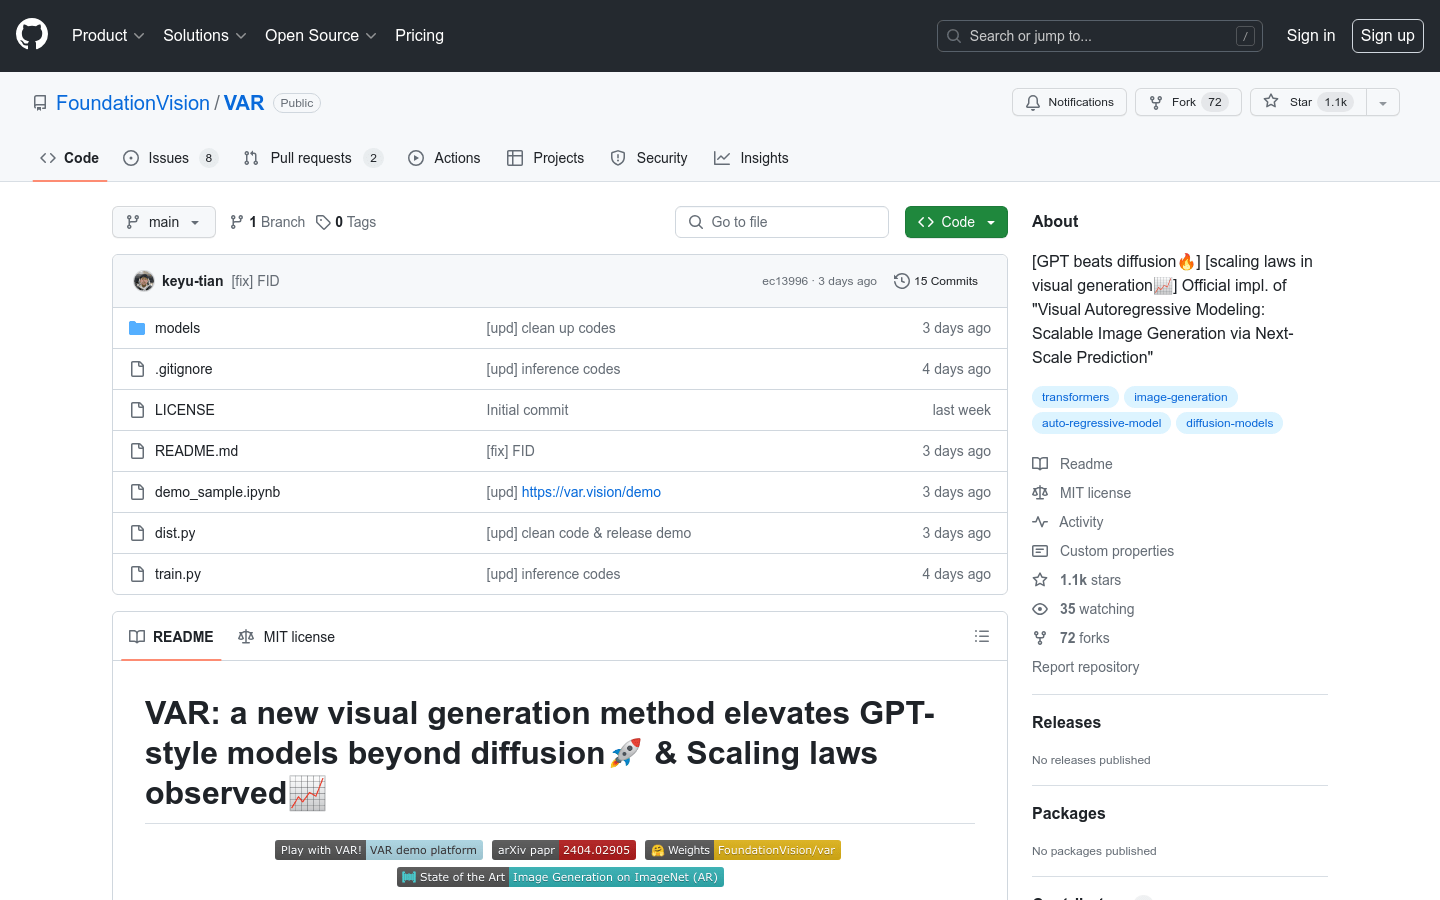Viewport: 1440px width, 900px height.
Task: Open the README outline list icon
Action: (x=982, y=636)
